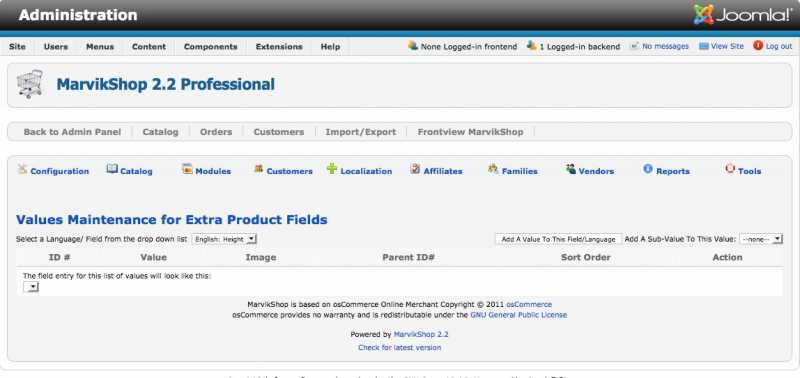Open Vendors using its icon

click(570, 169)
